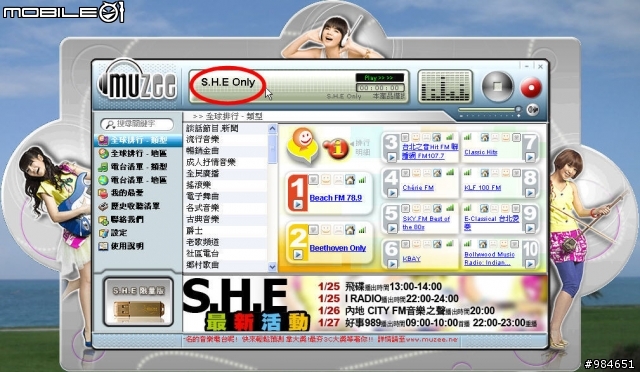Click the play button on Beethoven Only

click(x=298, y=254)
